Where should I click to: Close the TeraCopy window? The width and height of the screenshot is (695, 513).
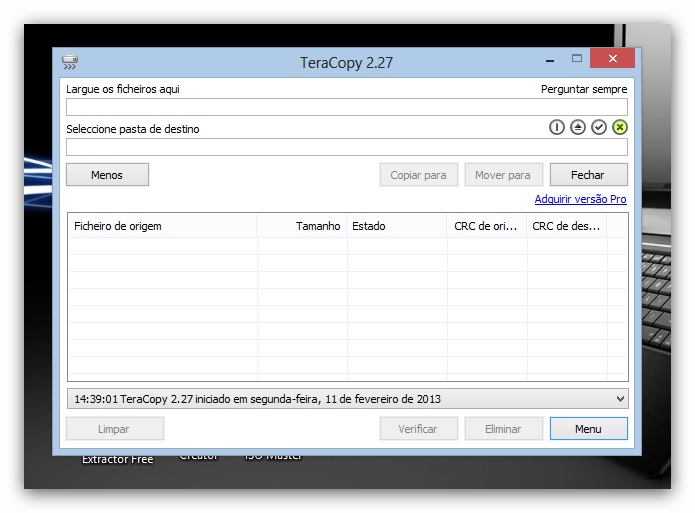point(613,58)
